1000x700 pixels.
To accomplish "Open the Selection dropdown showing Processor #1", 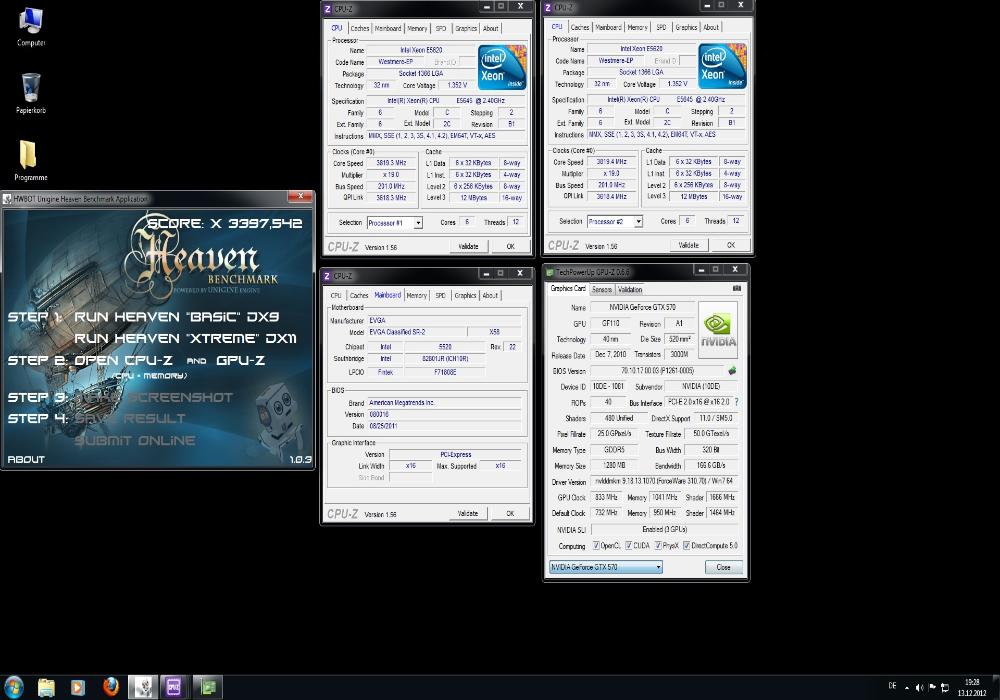I will click(395, 222).
